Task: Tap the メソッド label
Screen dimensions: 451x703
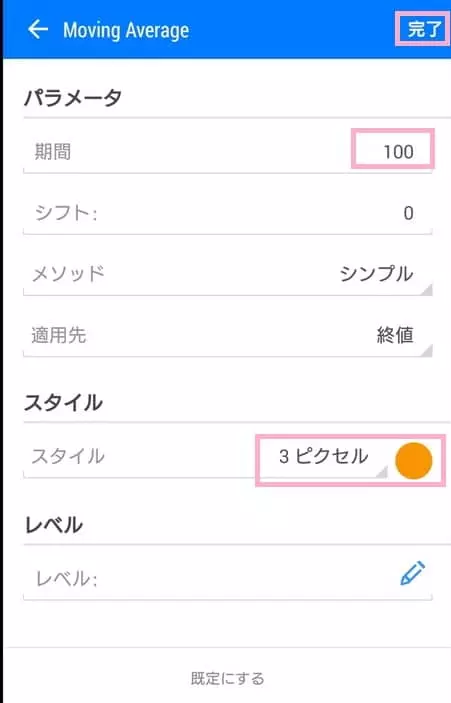Action: pyautogui.click(x=68, y=273)
